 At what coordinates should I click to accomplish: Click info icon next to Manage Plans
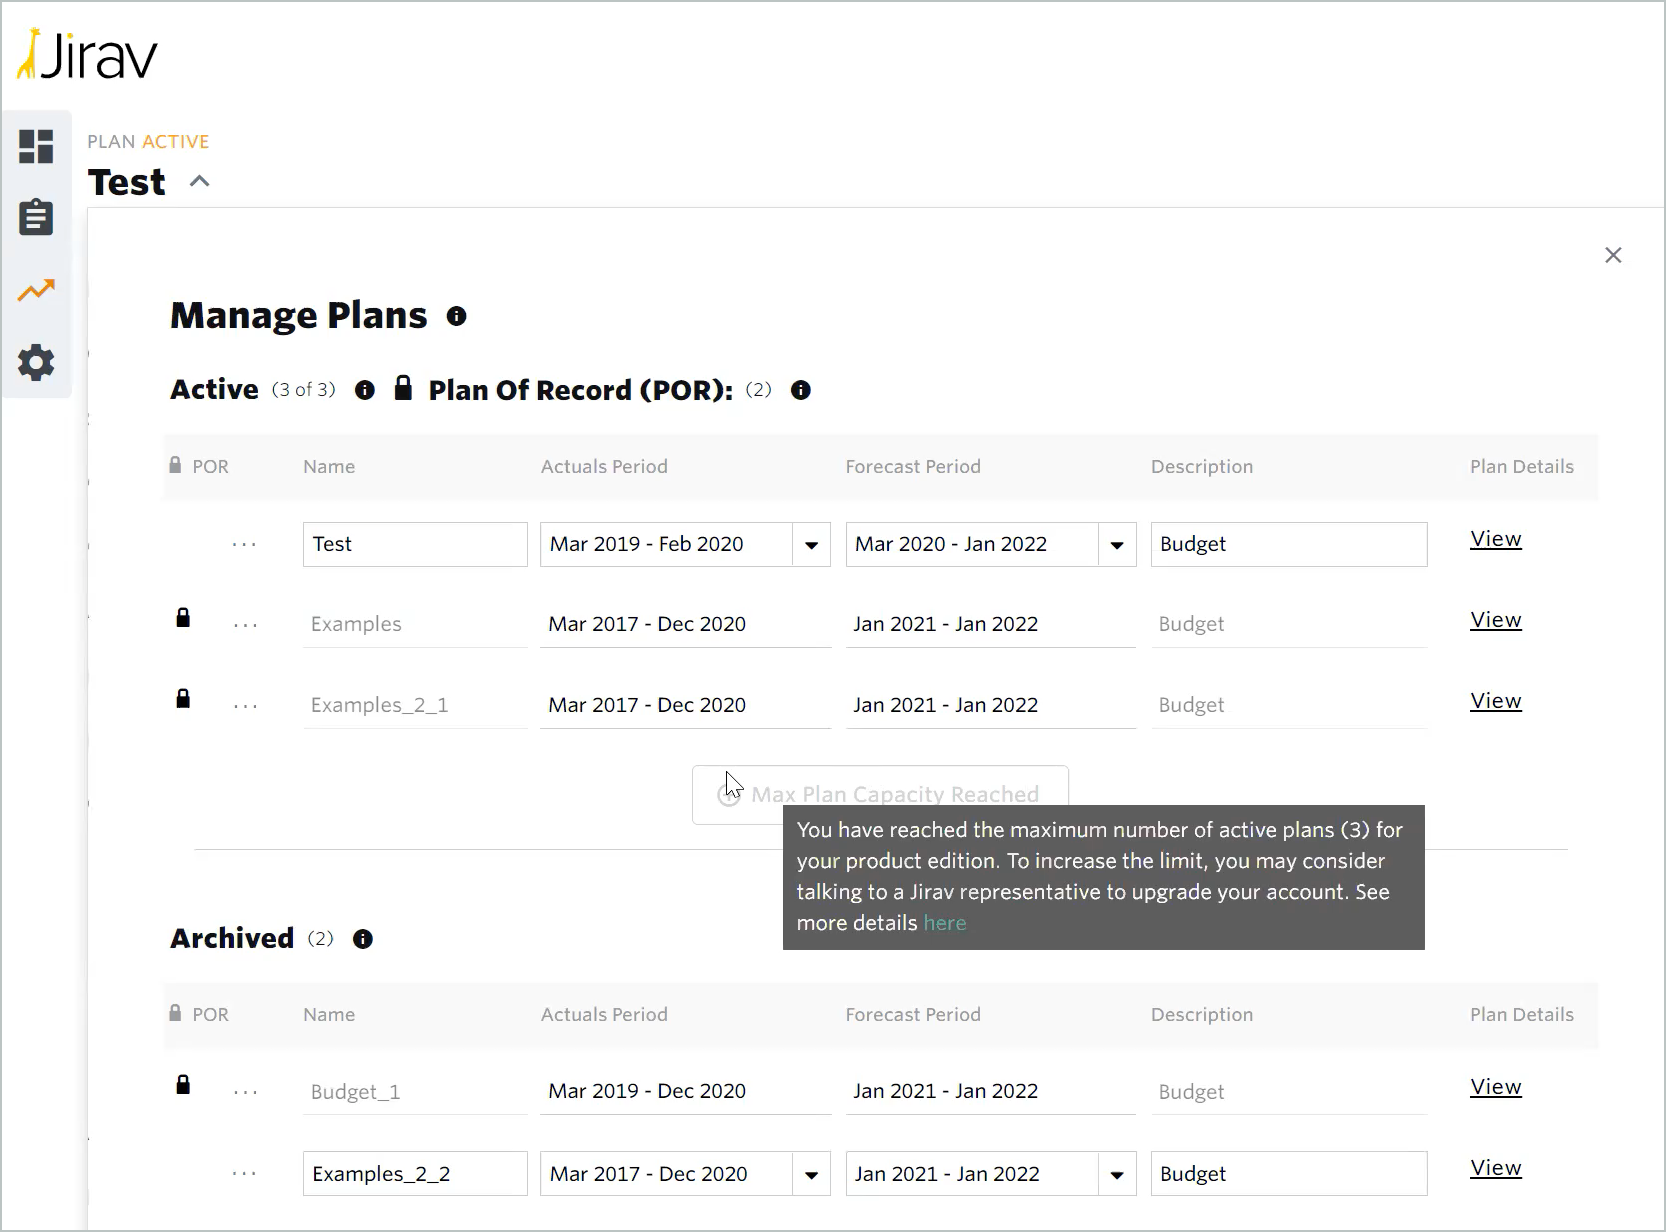pos(457,316)
